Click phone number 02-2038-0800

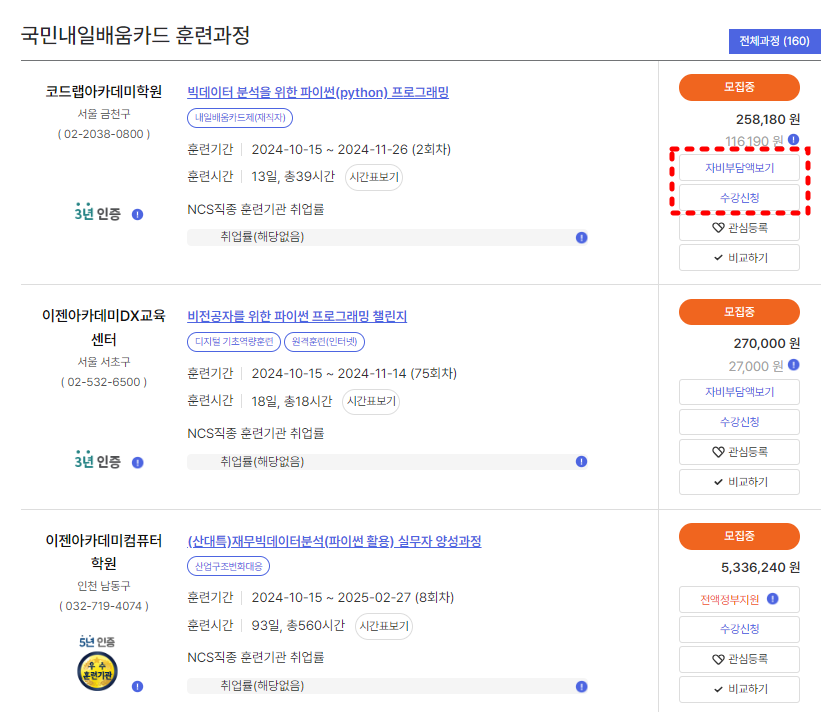(104, 134)
